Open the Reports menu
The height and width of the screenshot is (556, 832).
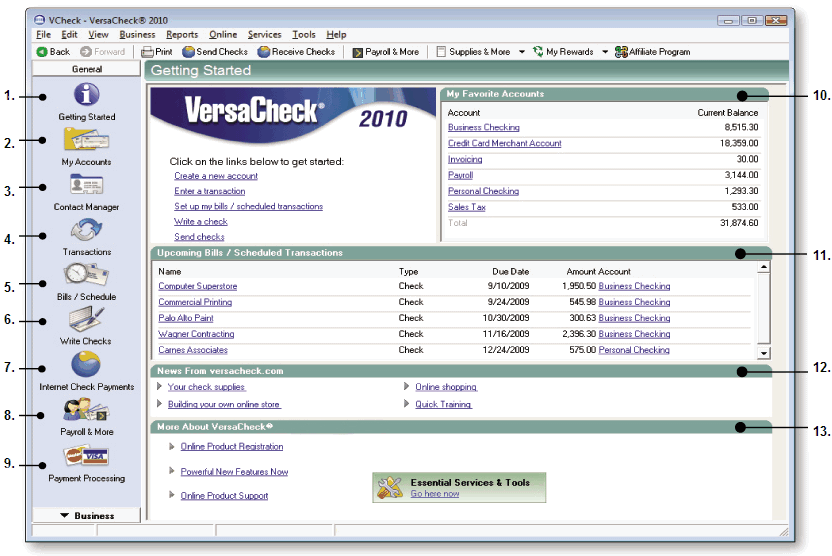pos(182,34)
